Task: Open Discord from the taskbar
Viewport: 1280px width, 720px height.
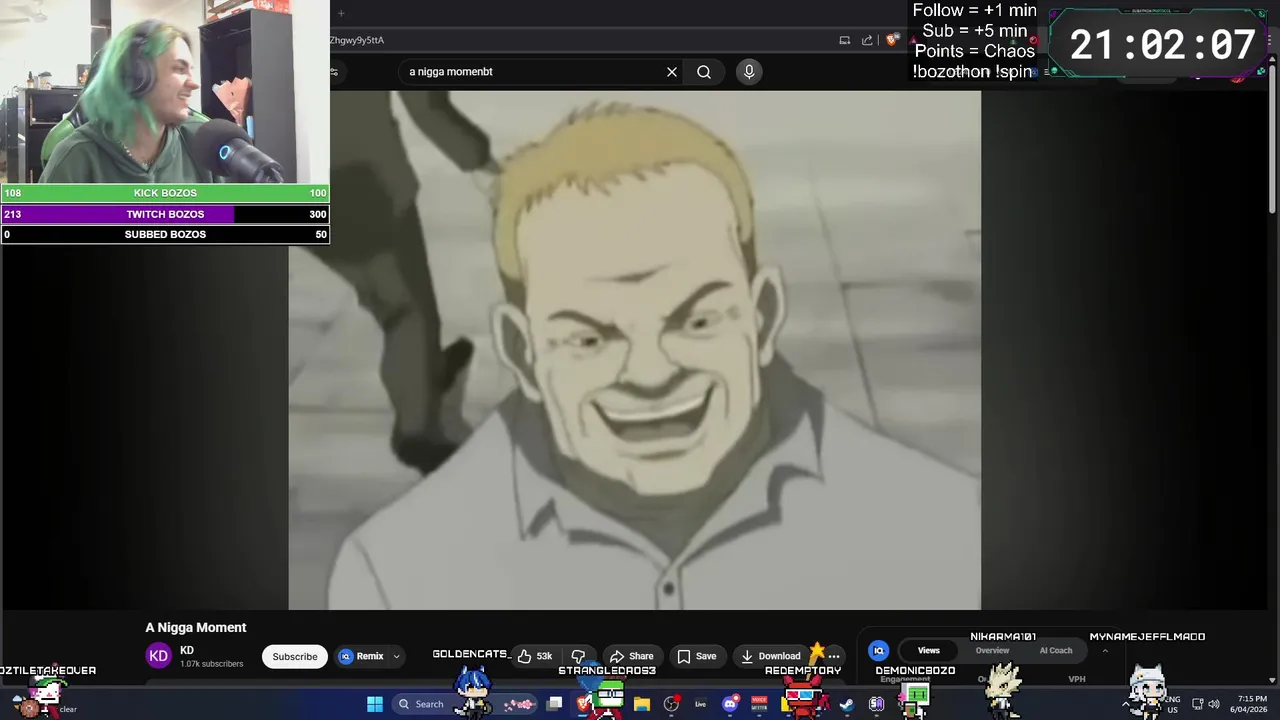Action: (730, 704)
